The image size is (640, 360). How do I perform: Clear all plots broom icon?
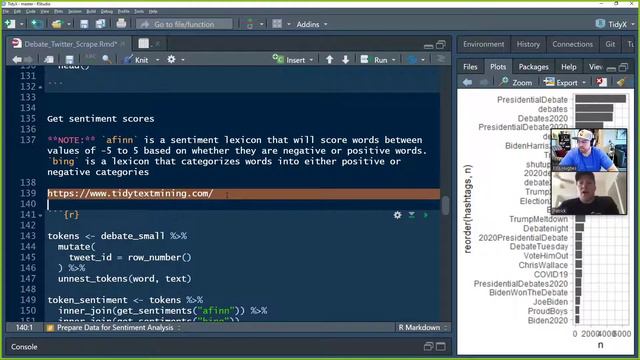pos(621,82)
